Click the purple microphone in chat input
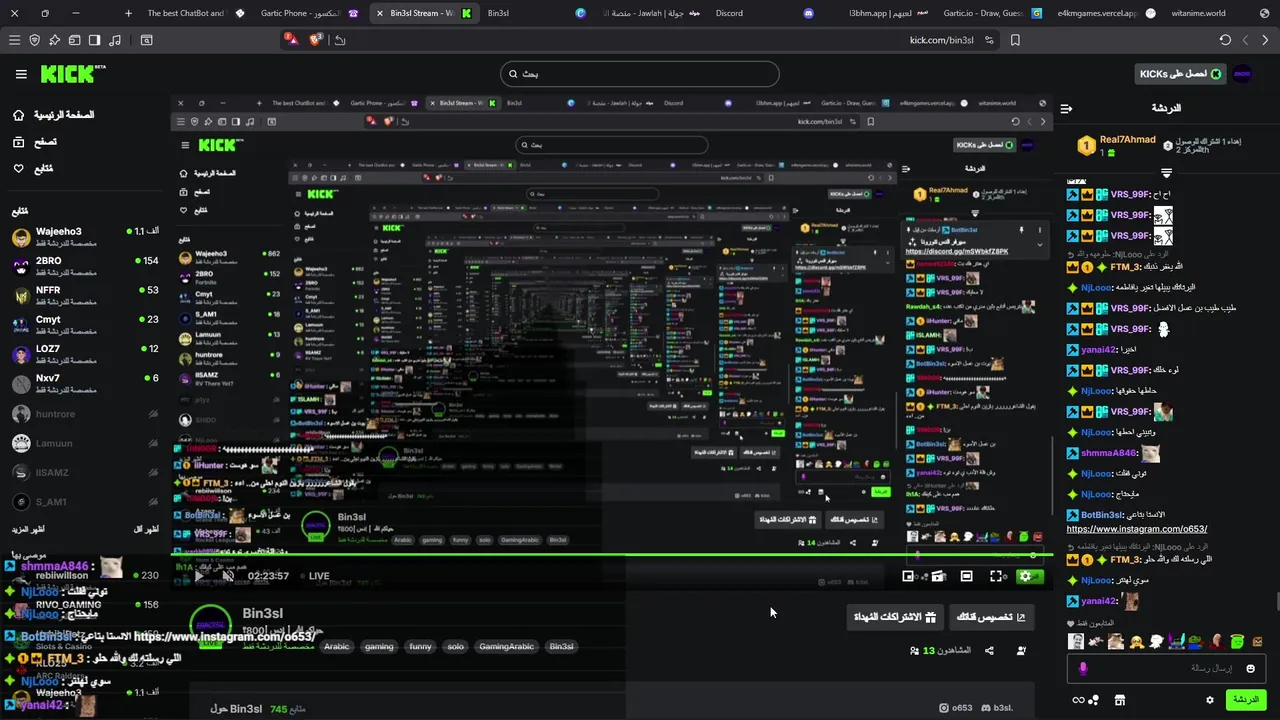The height and width of the screenshot is (720, 1280). (1083, 668)
